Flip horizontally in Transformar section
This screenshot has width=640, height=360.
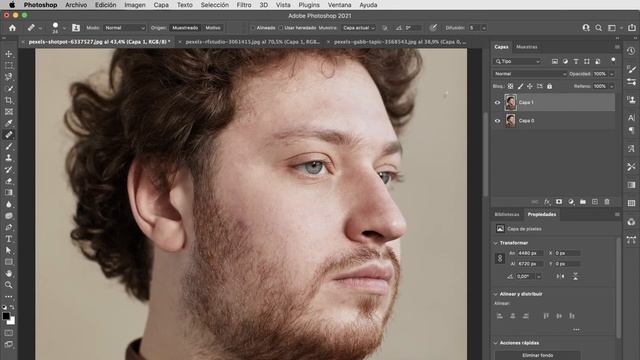(x=560, y=276)
